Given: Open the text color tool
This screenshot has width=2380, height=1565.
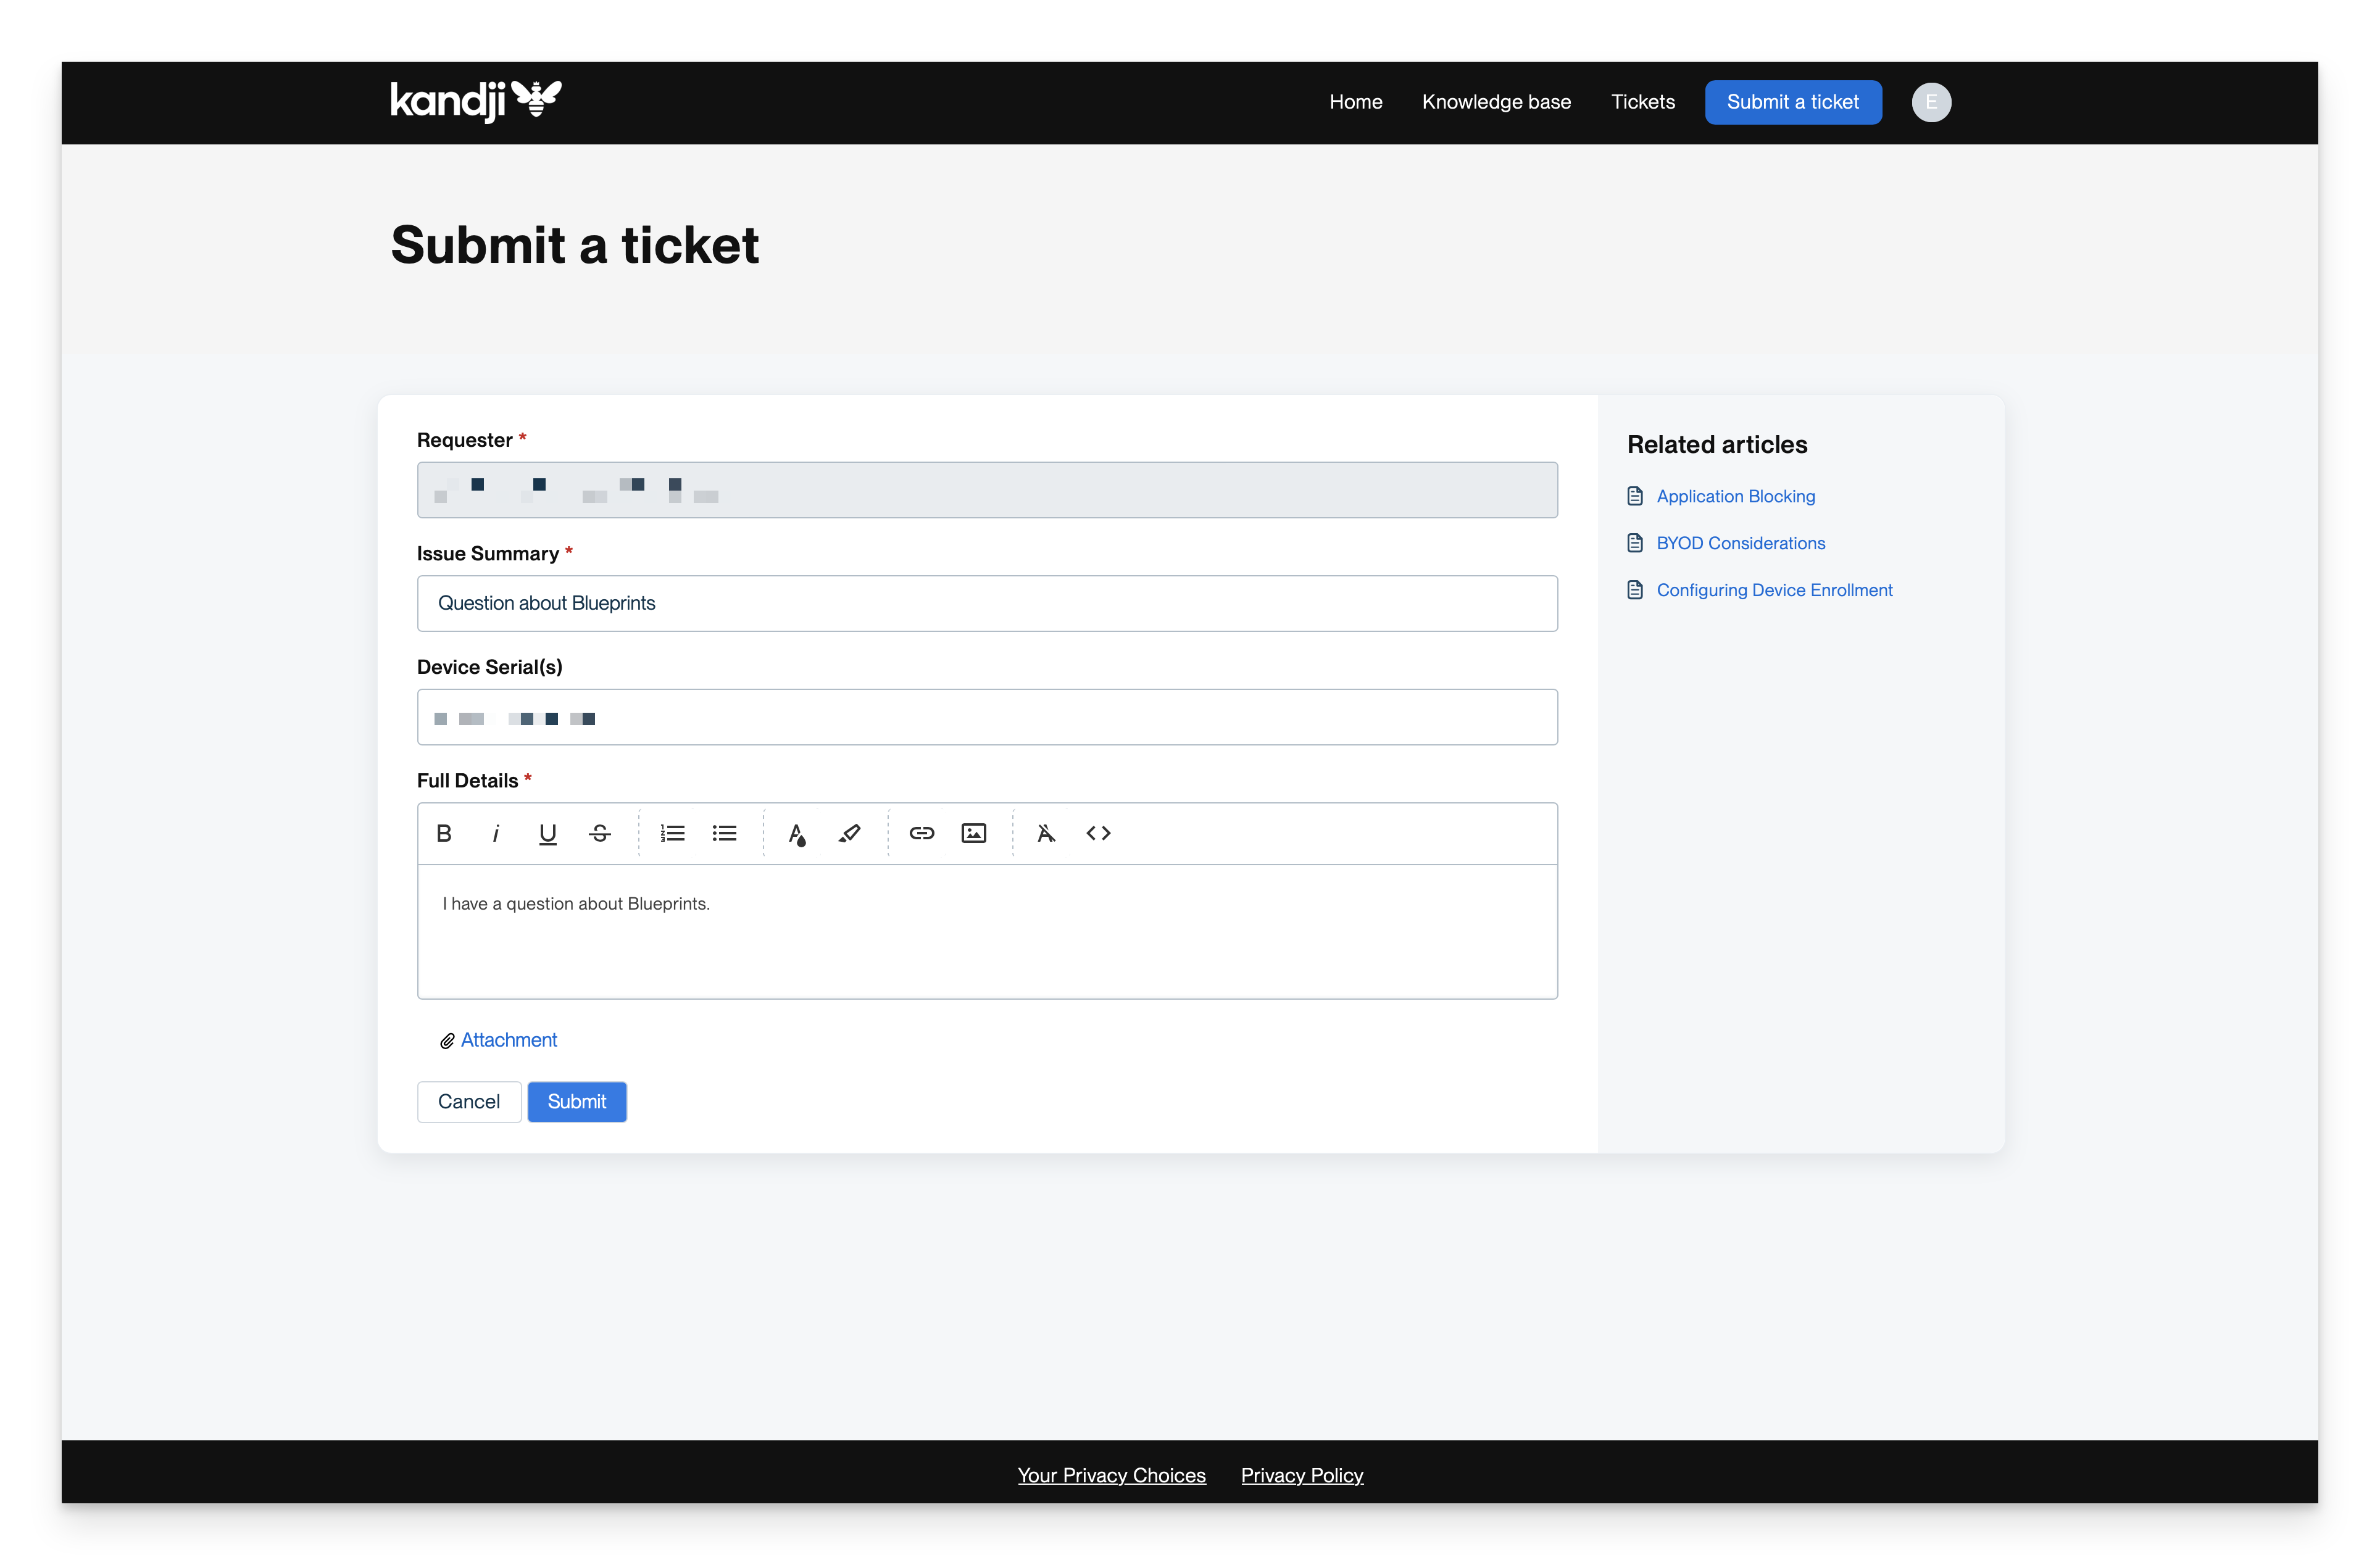Looking at the screenshot, I should (797, 833).
